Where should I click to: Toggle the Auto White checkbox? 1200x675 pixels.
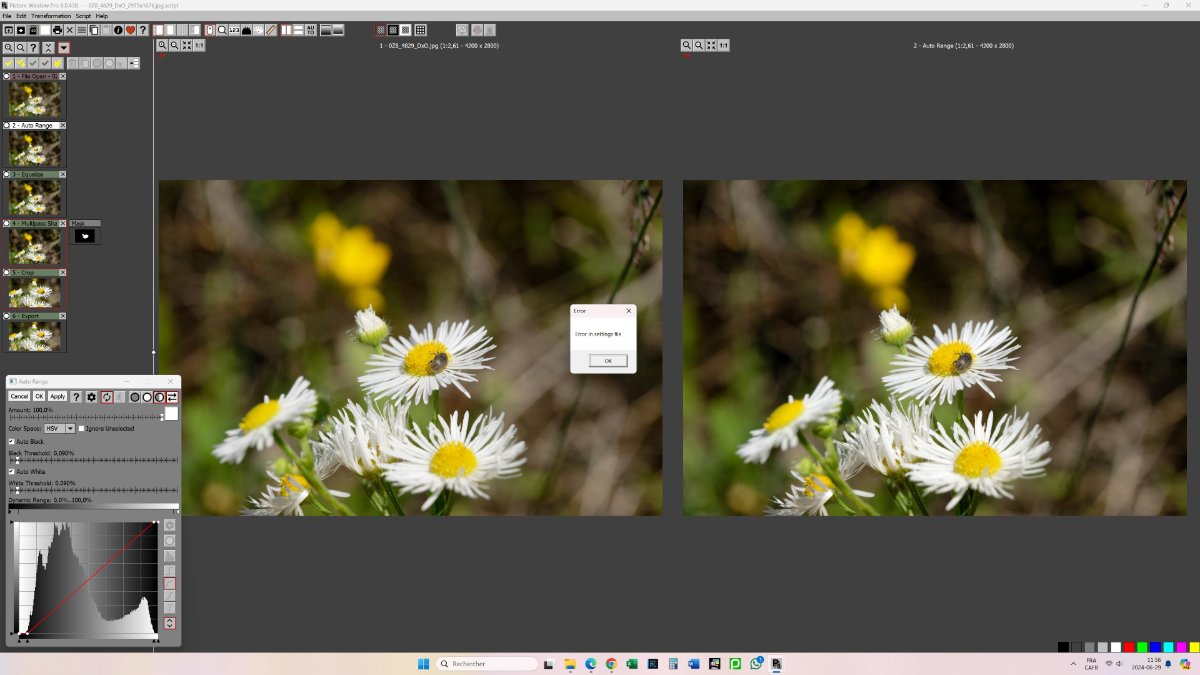point(12,471)
